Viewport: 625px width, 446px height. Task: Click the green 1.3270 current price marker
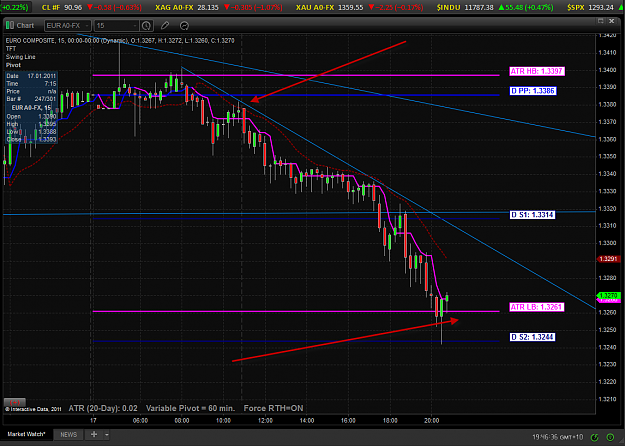[607, 296]
